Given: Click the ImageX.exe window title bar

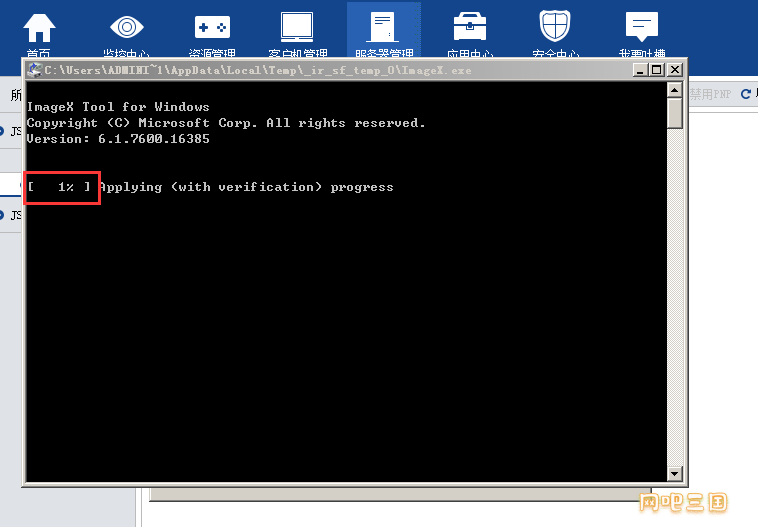Looking at the screenshot, I should pos(354,70).
